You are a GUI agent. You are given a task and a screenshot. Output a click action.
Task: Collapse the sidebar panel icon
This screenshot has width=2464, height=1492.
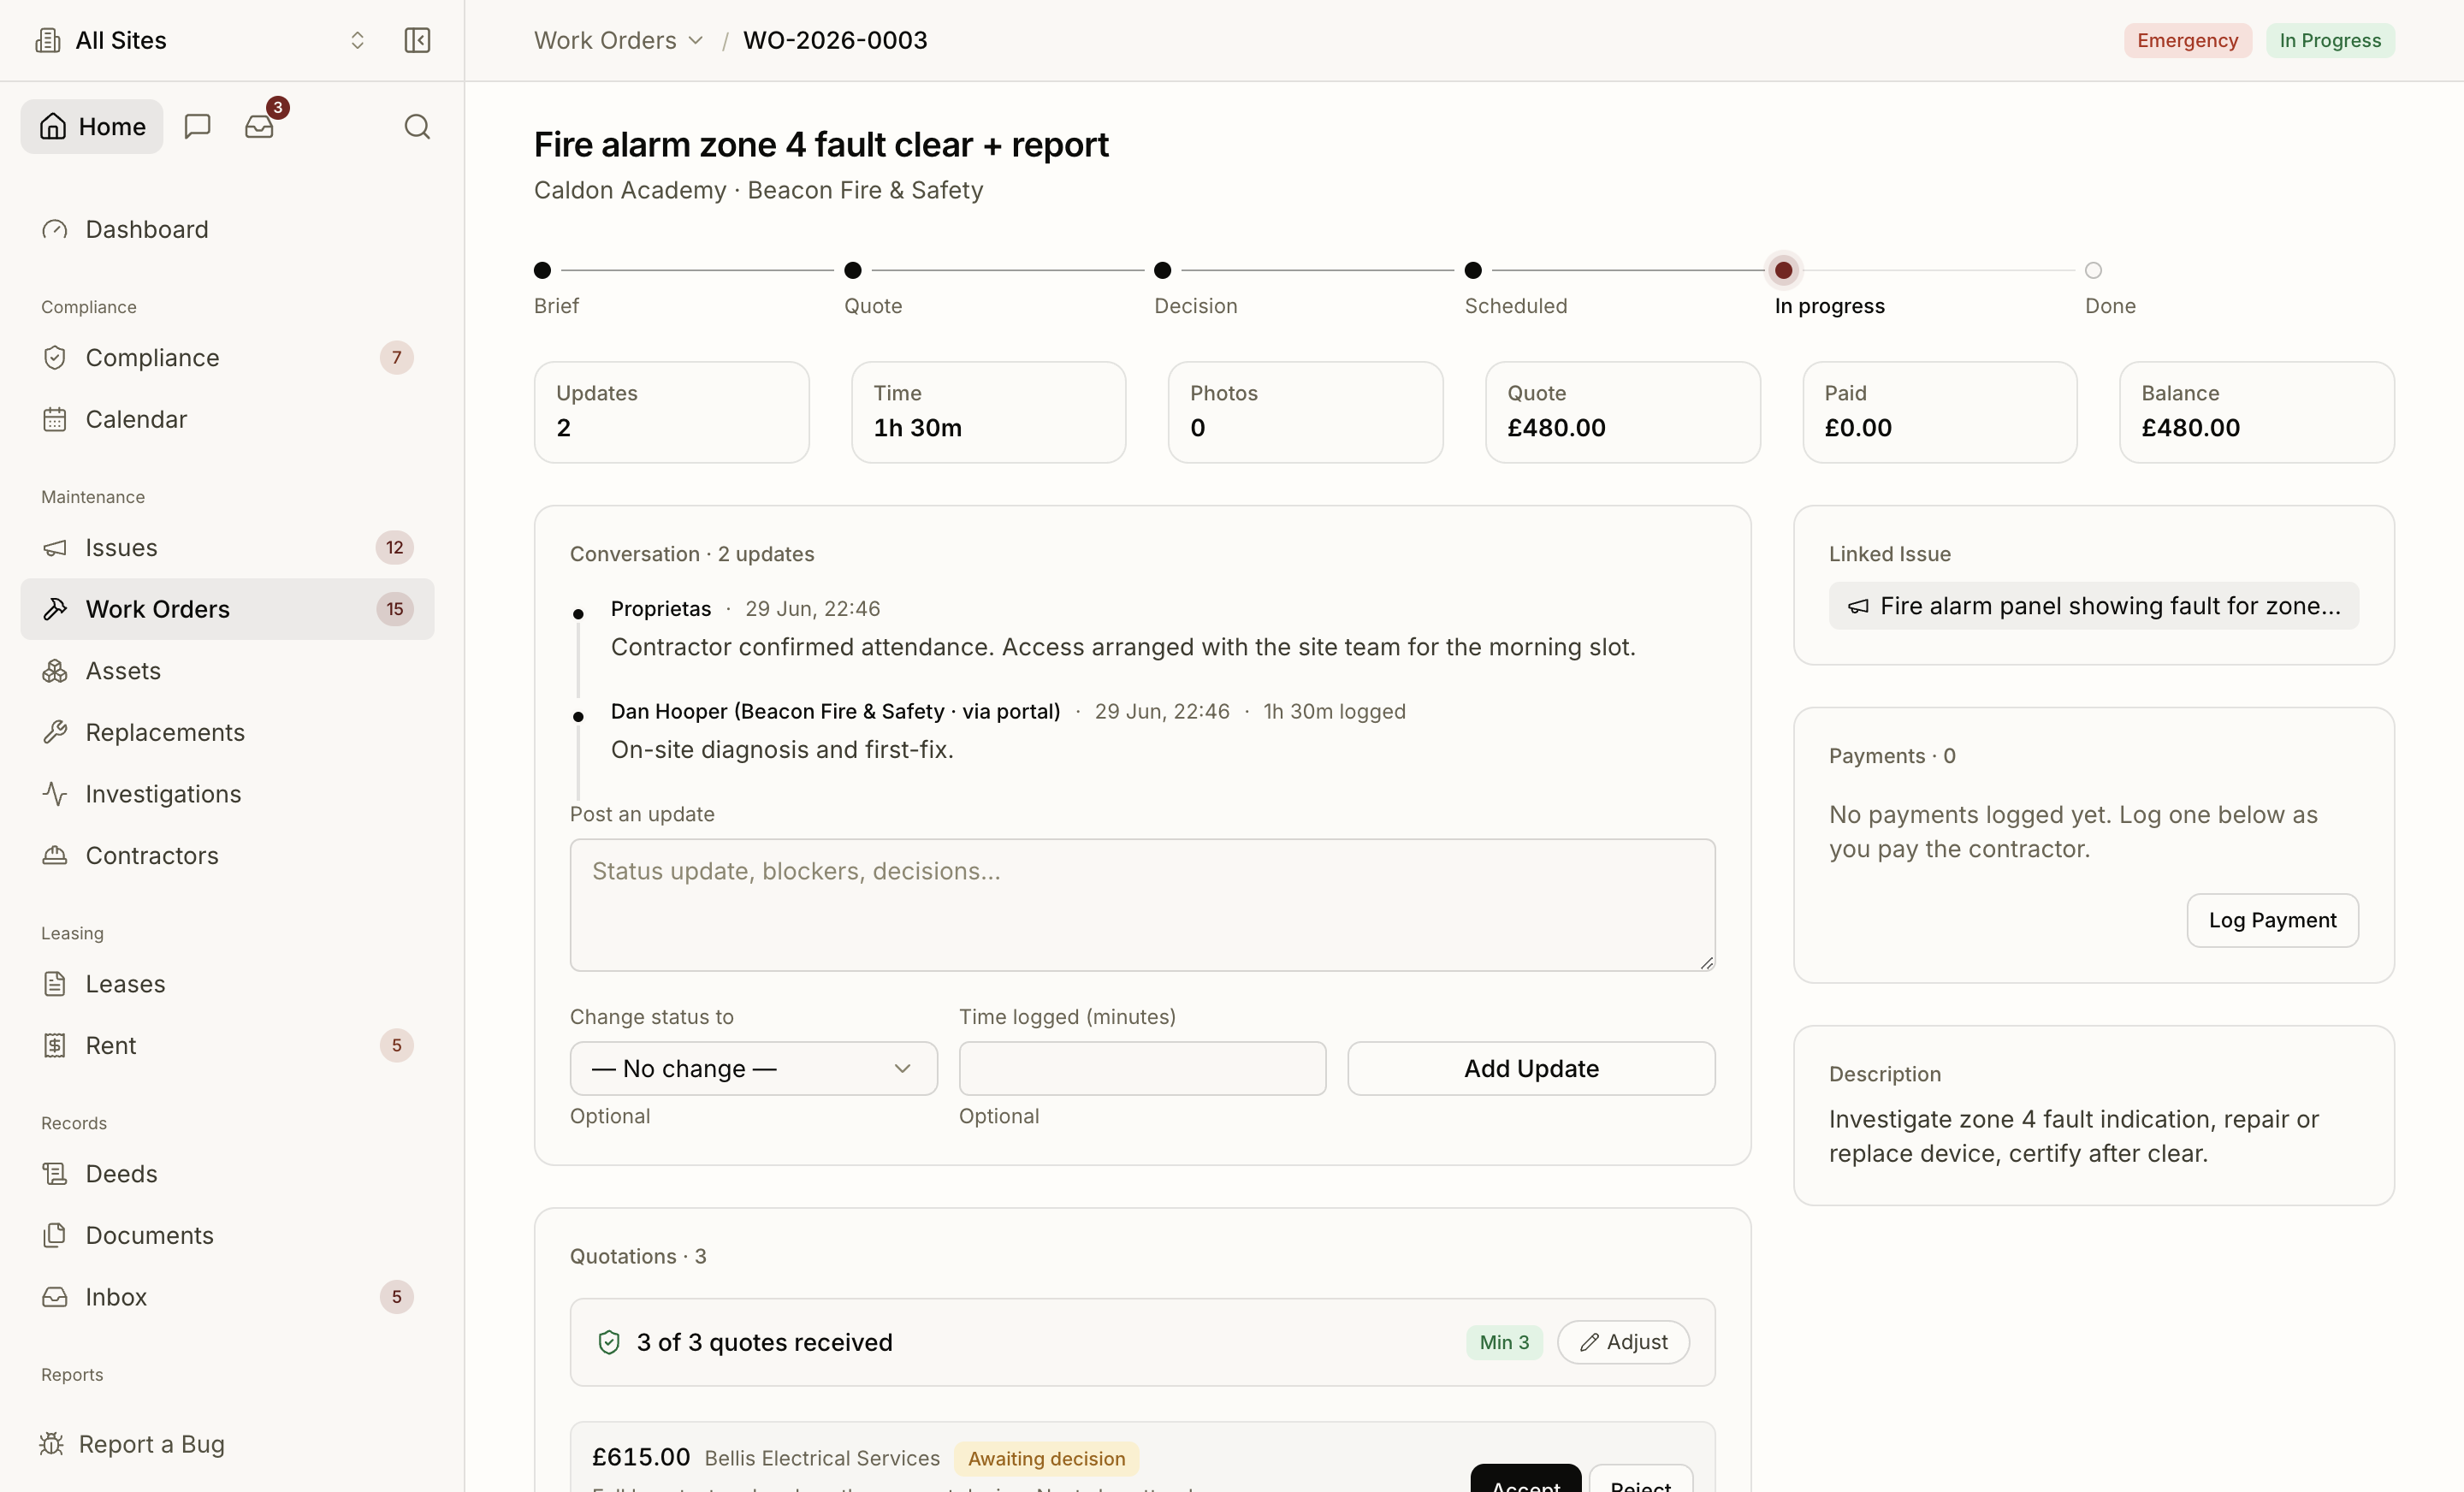(x=417, y=40)
